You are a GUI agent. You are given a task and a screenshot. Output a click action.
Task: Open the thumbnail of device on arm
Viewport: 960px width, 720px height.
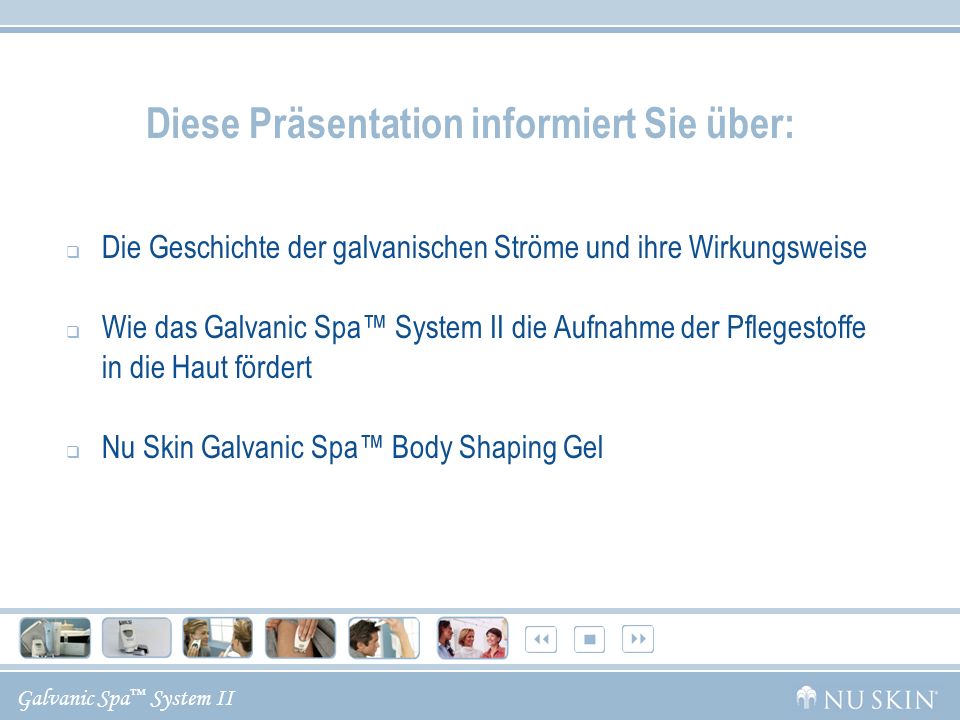click(300, 638)
